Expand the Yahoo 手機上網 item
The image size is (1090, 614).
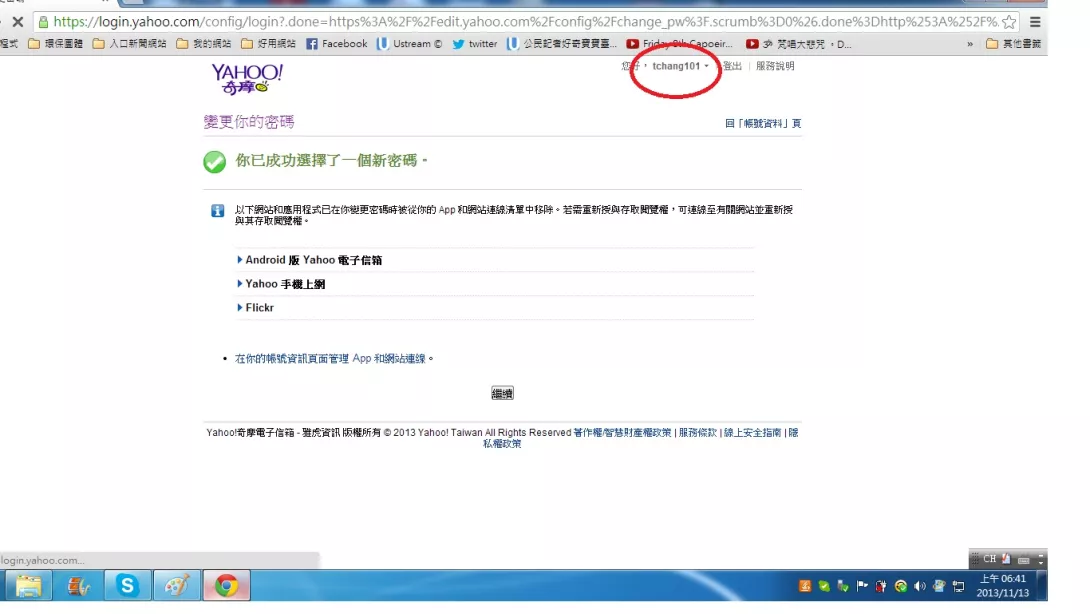(x=284, y=284)
